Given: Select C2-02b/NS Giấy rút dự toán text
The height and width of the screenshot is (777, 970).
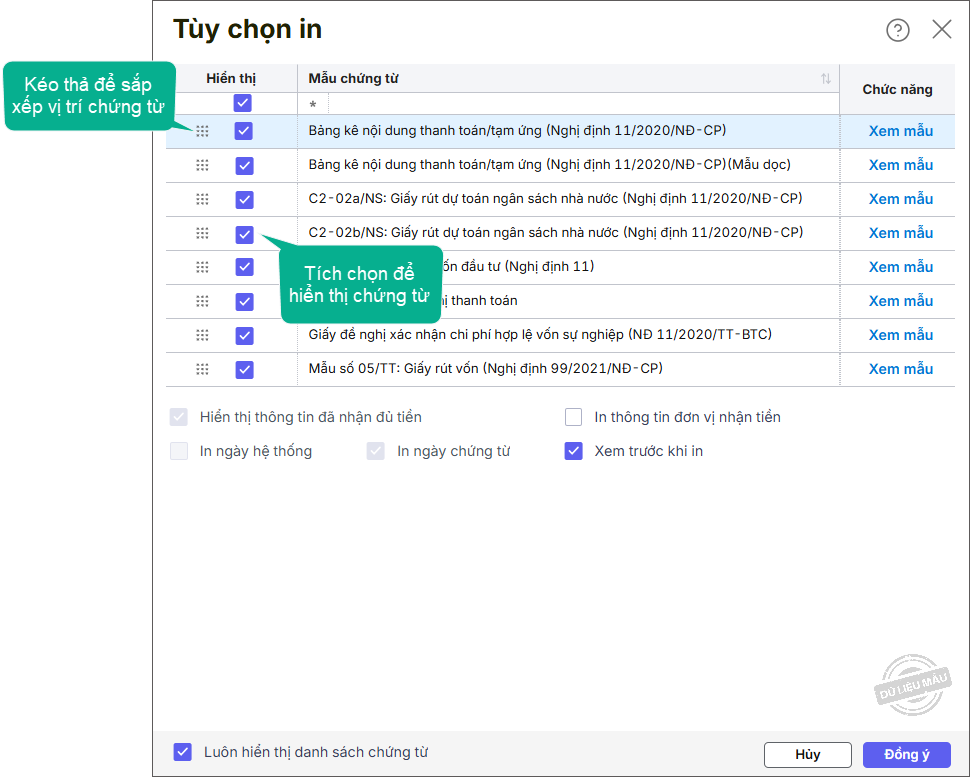Looking at the screenshot, I should point(556,233).
